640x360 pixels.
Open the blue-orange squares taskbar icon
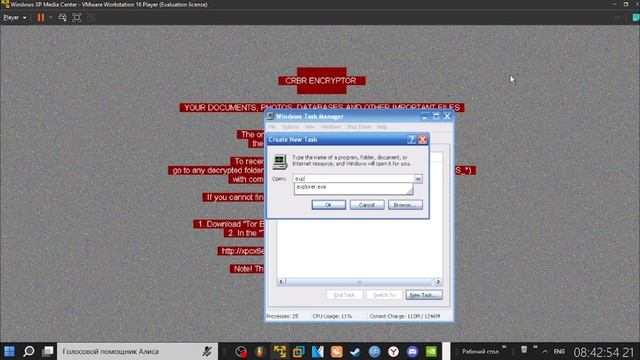click(298, 351)
